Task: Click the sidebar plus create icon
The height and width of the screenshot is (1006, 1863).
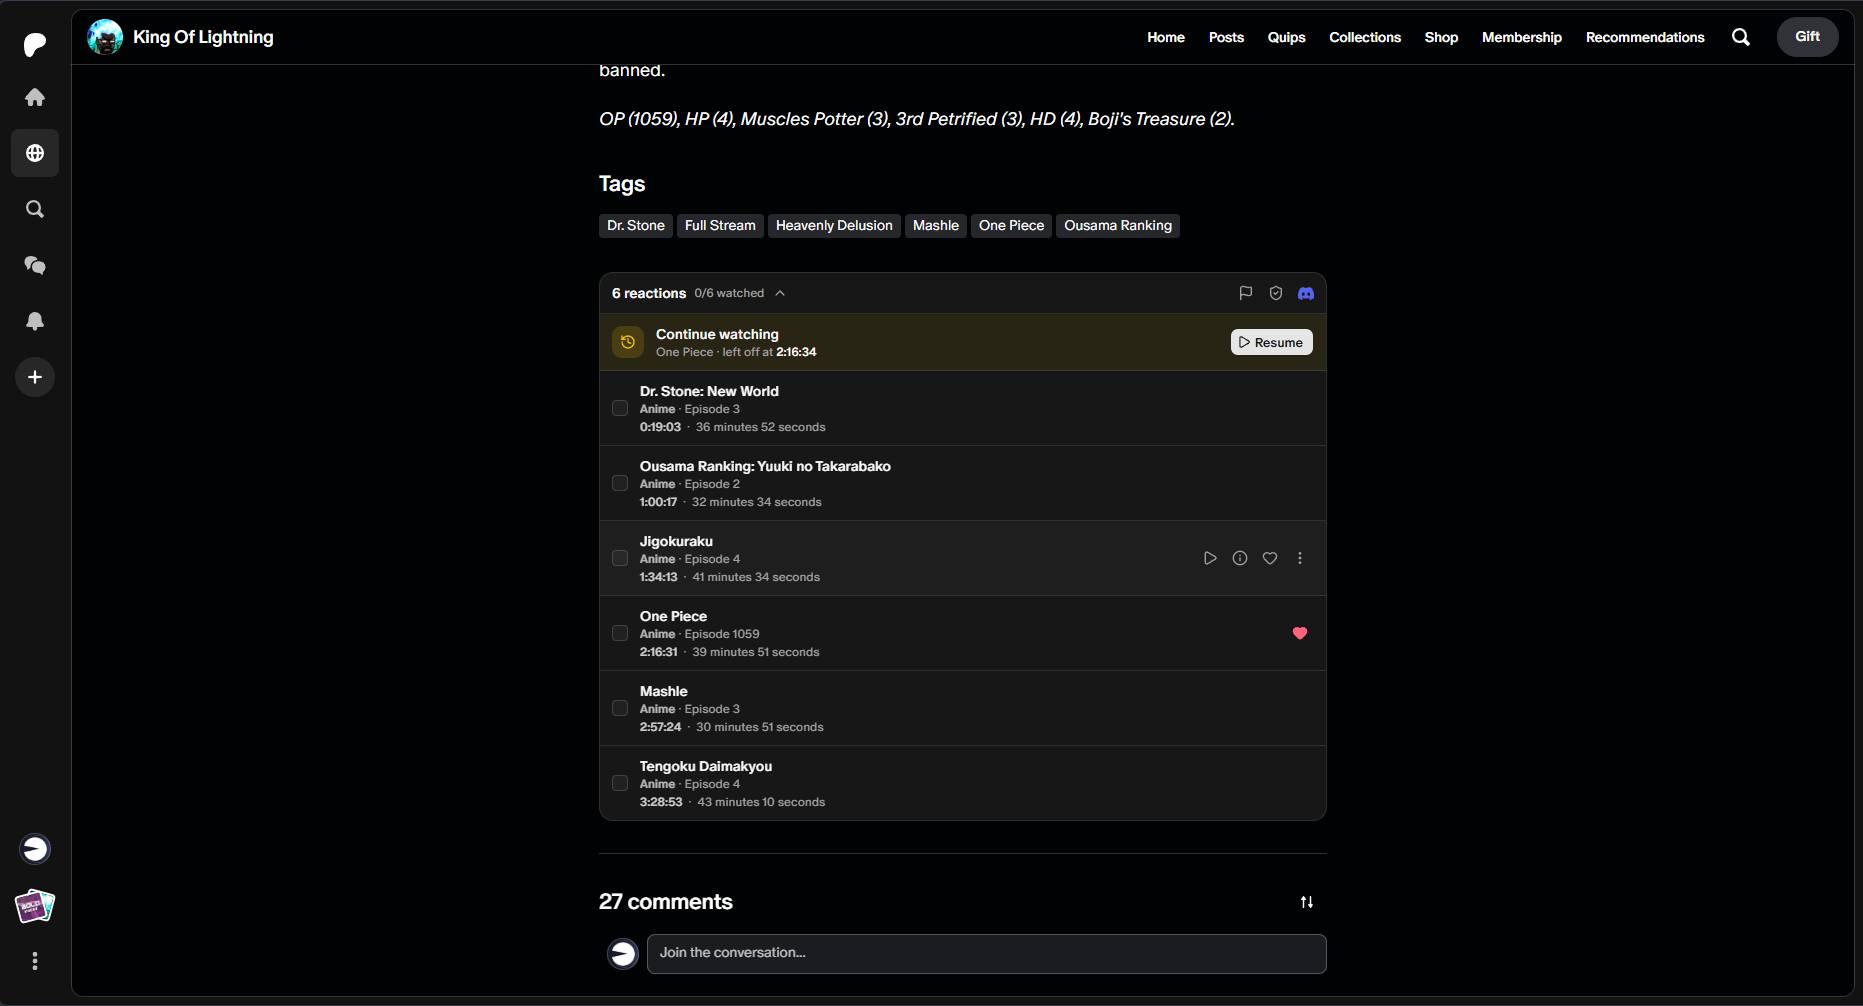Action: [35, 377]
